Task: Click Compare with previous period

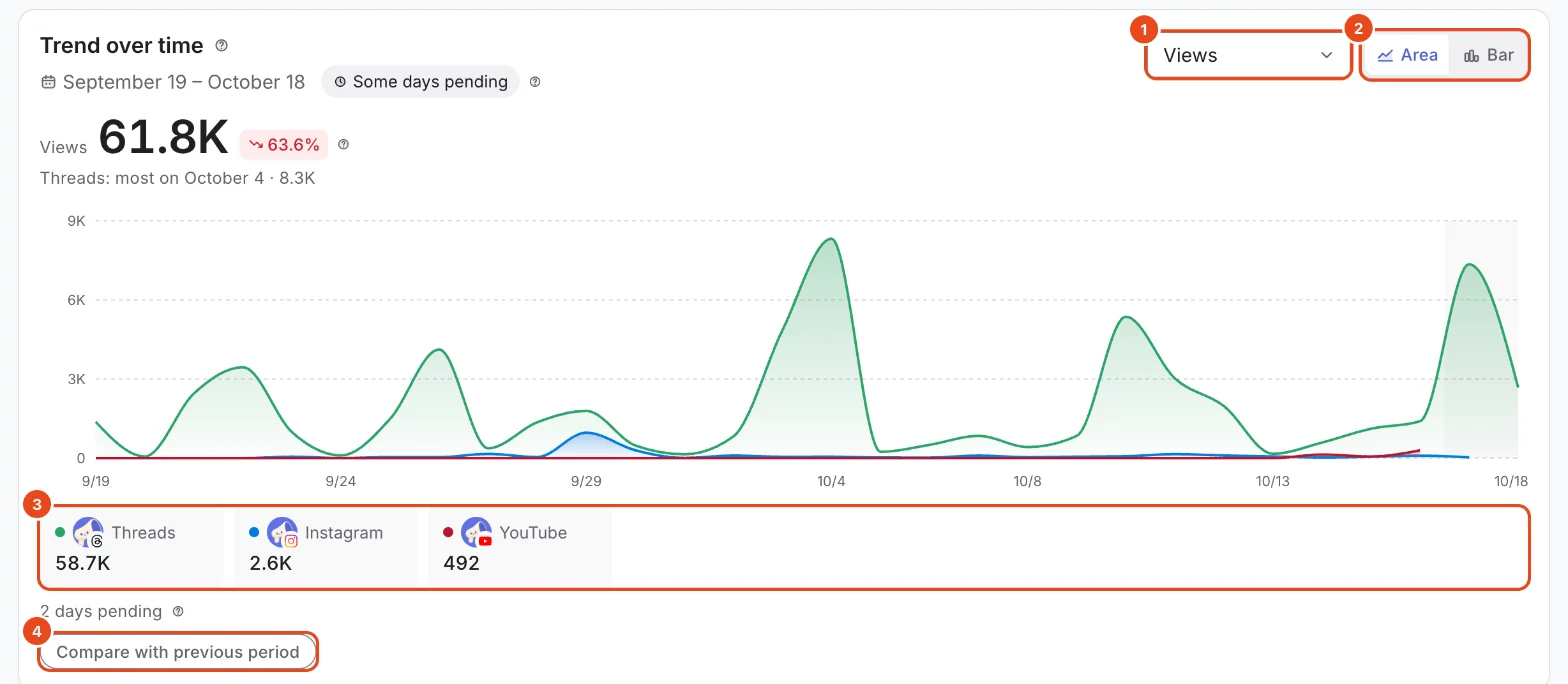Action: pyautogui.click(x=178, y=652)
